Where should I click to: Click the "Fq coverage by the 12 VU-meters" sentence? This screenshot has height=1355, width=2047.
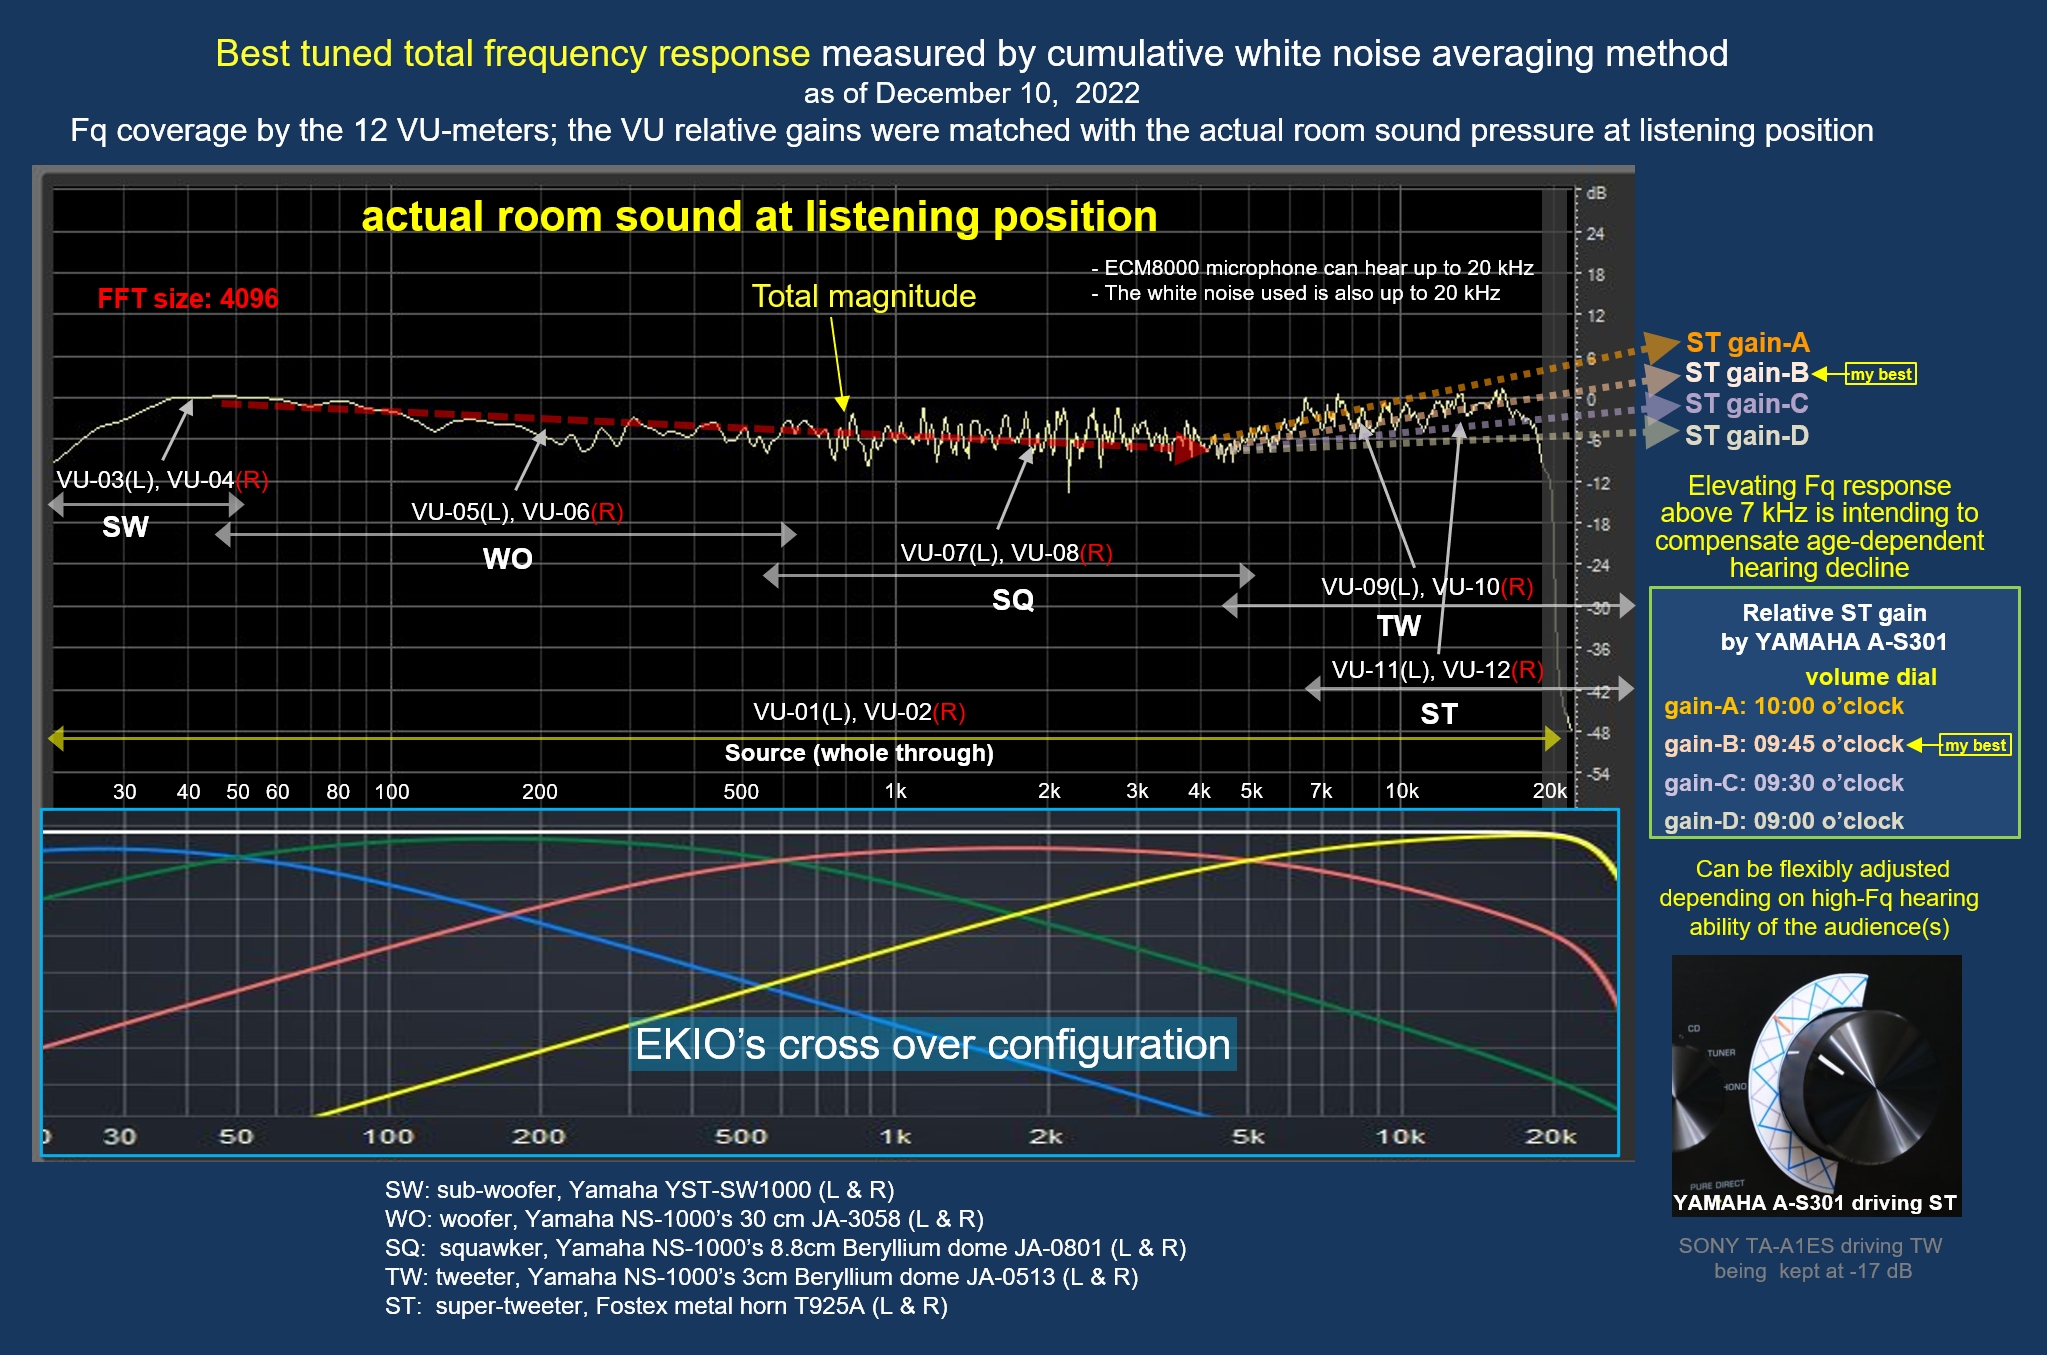(x=971, y=130)
